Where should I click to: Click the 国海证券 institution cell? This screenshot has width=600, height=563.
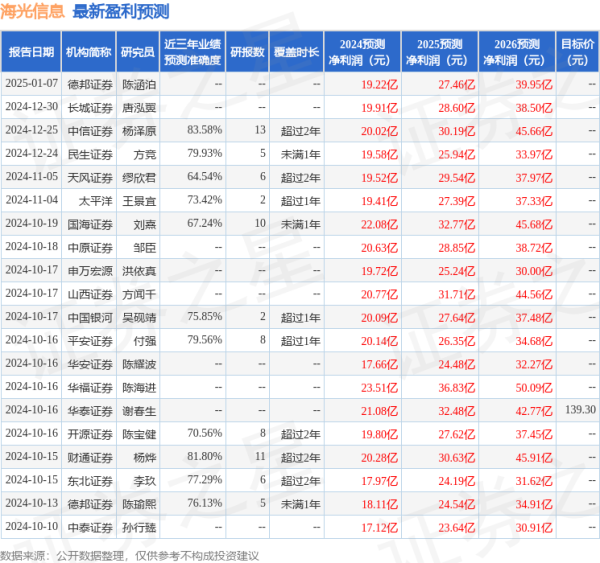tap(90, 225)
